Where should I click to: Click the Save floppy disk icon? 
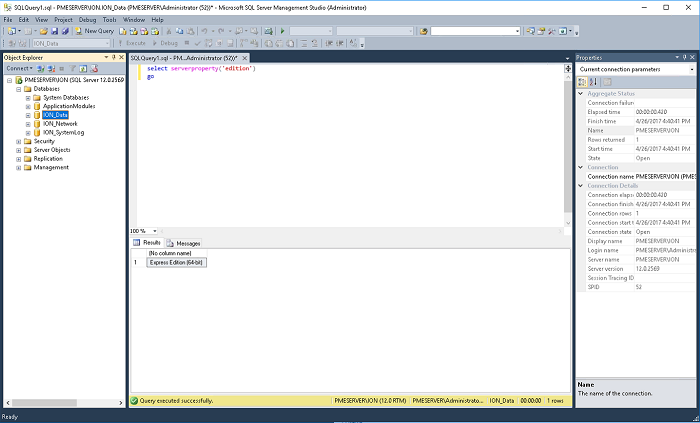pos(54,31)
